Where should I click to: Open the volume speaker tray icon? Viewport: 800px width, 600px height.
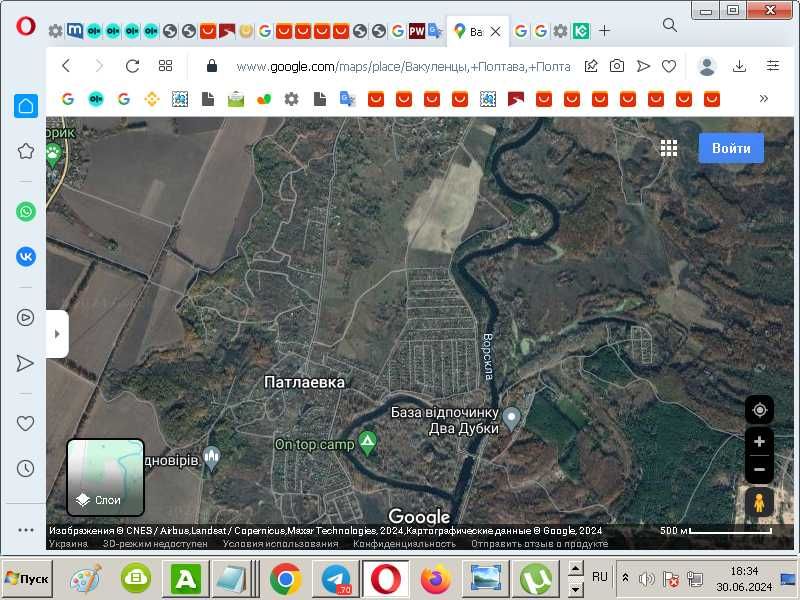pos(646,579)
